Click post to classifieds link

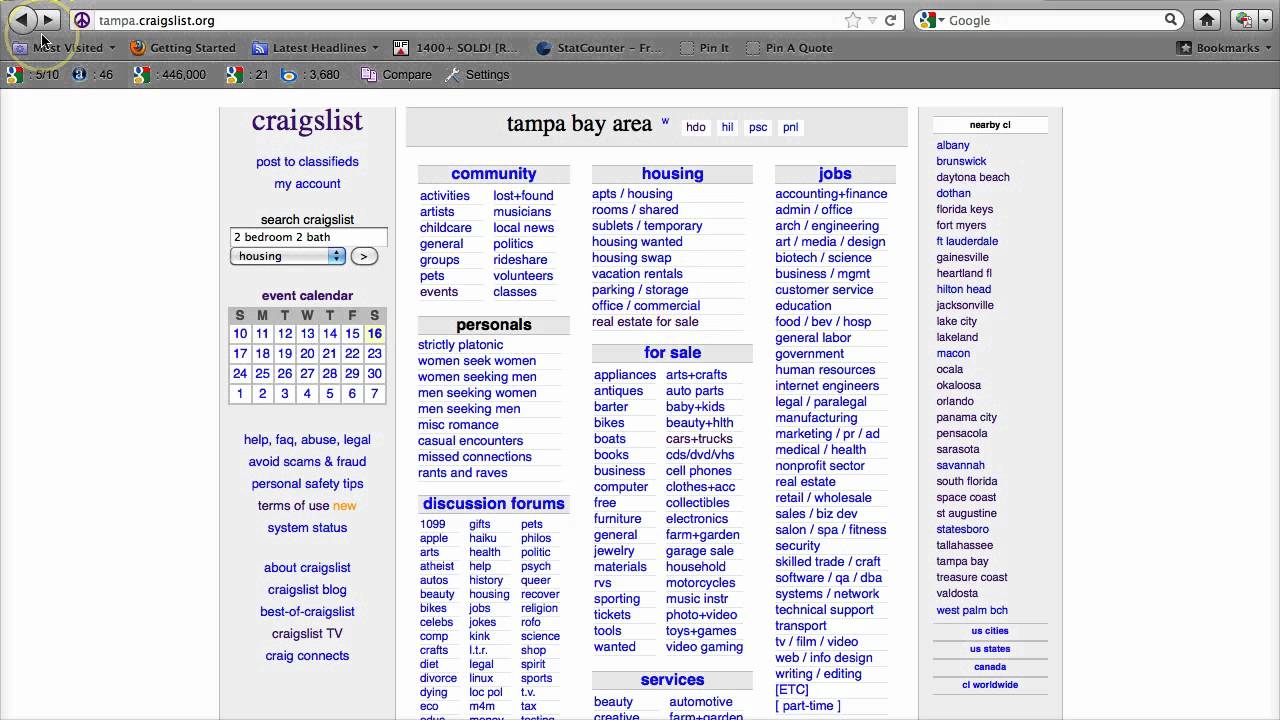[307, 162]
